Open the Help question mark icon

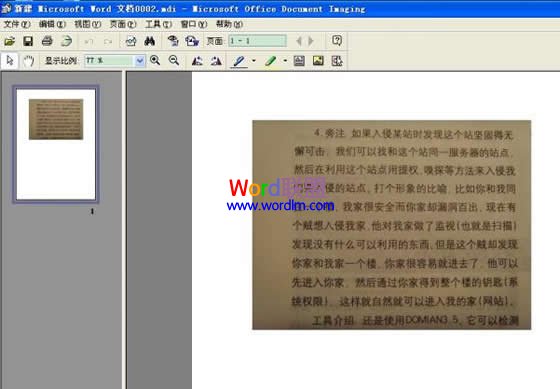[337, 41]
